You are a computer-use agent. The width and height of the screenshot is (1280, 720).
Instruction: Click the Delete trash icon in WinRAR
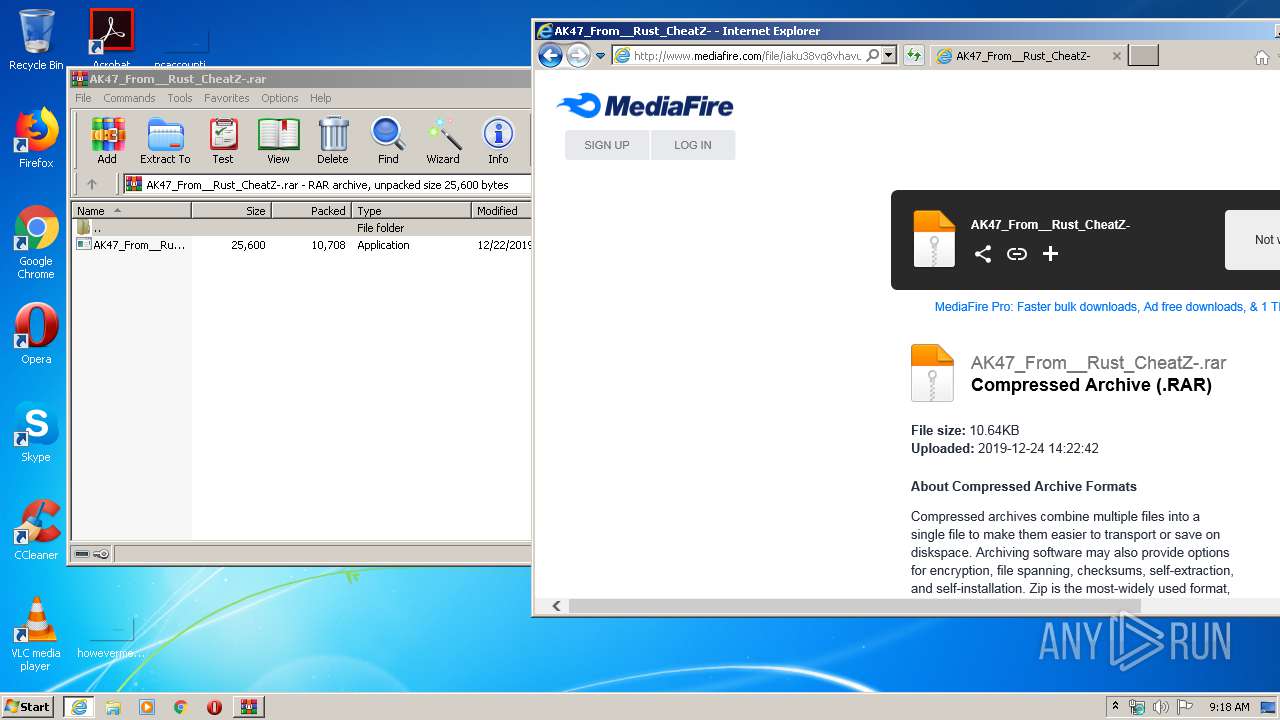click(333, 140)
